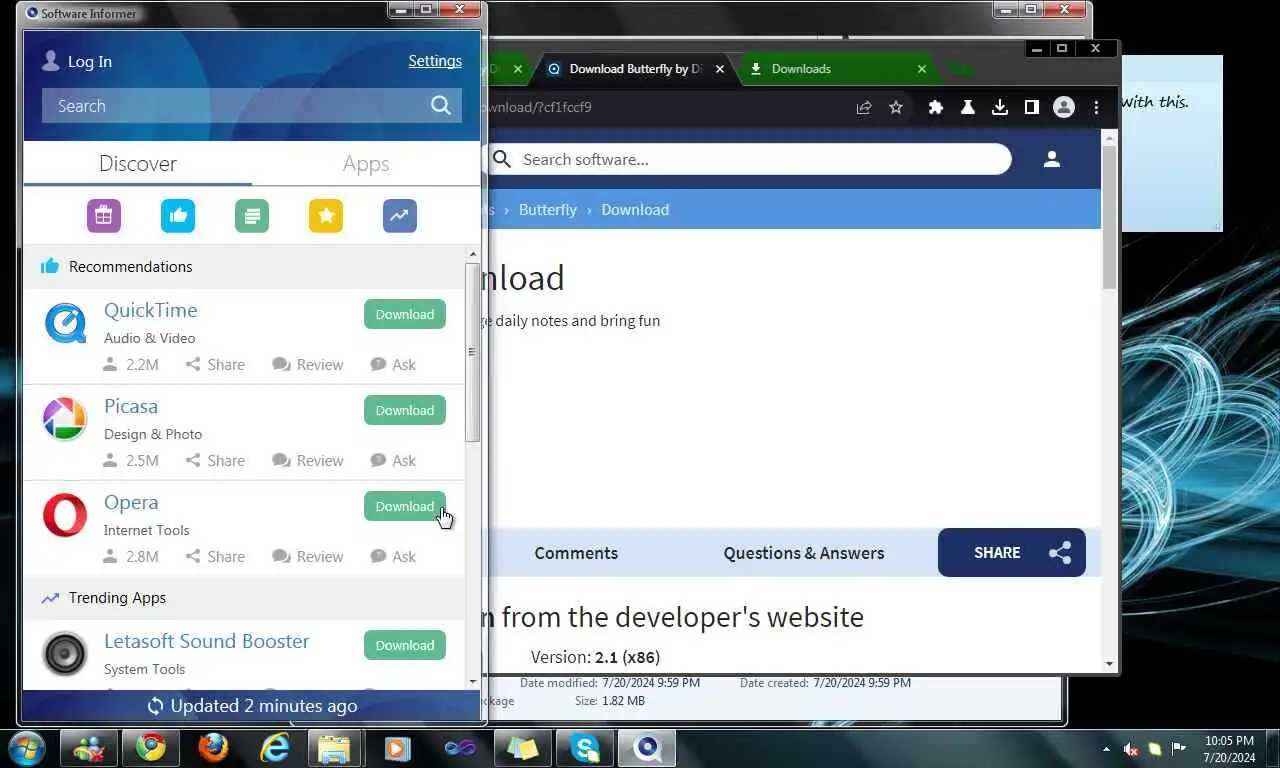
Task: Open the browser extensions puzzle icon
Action: coord(936,107)
